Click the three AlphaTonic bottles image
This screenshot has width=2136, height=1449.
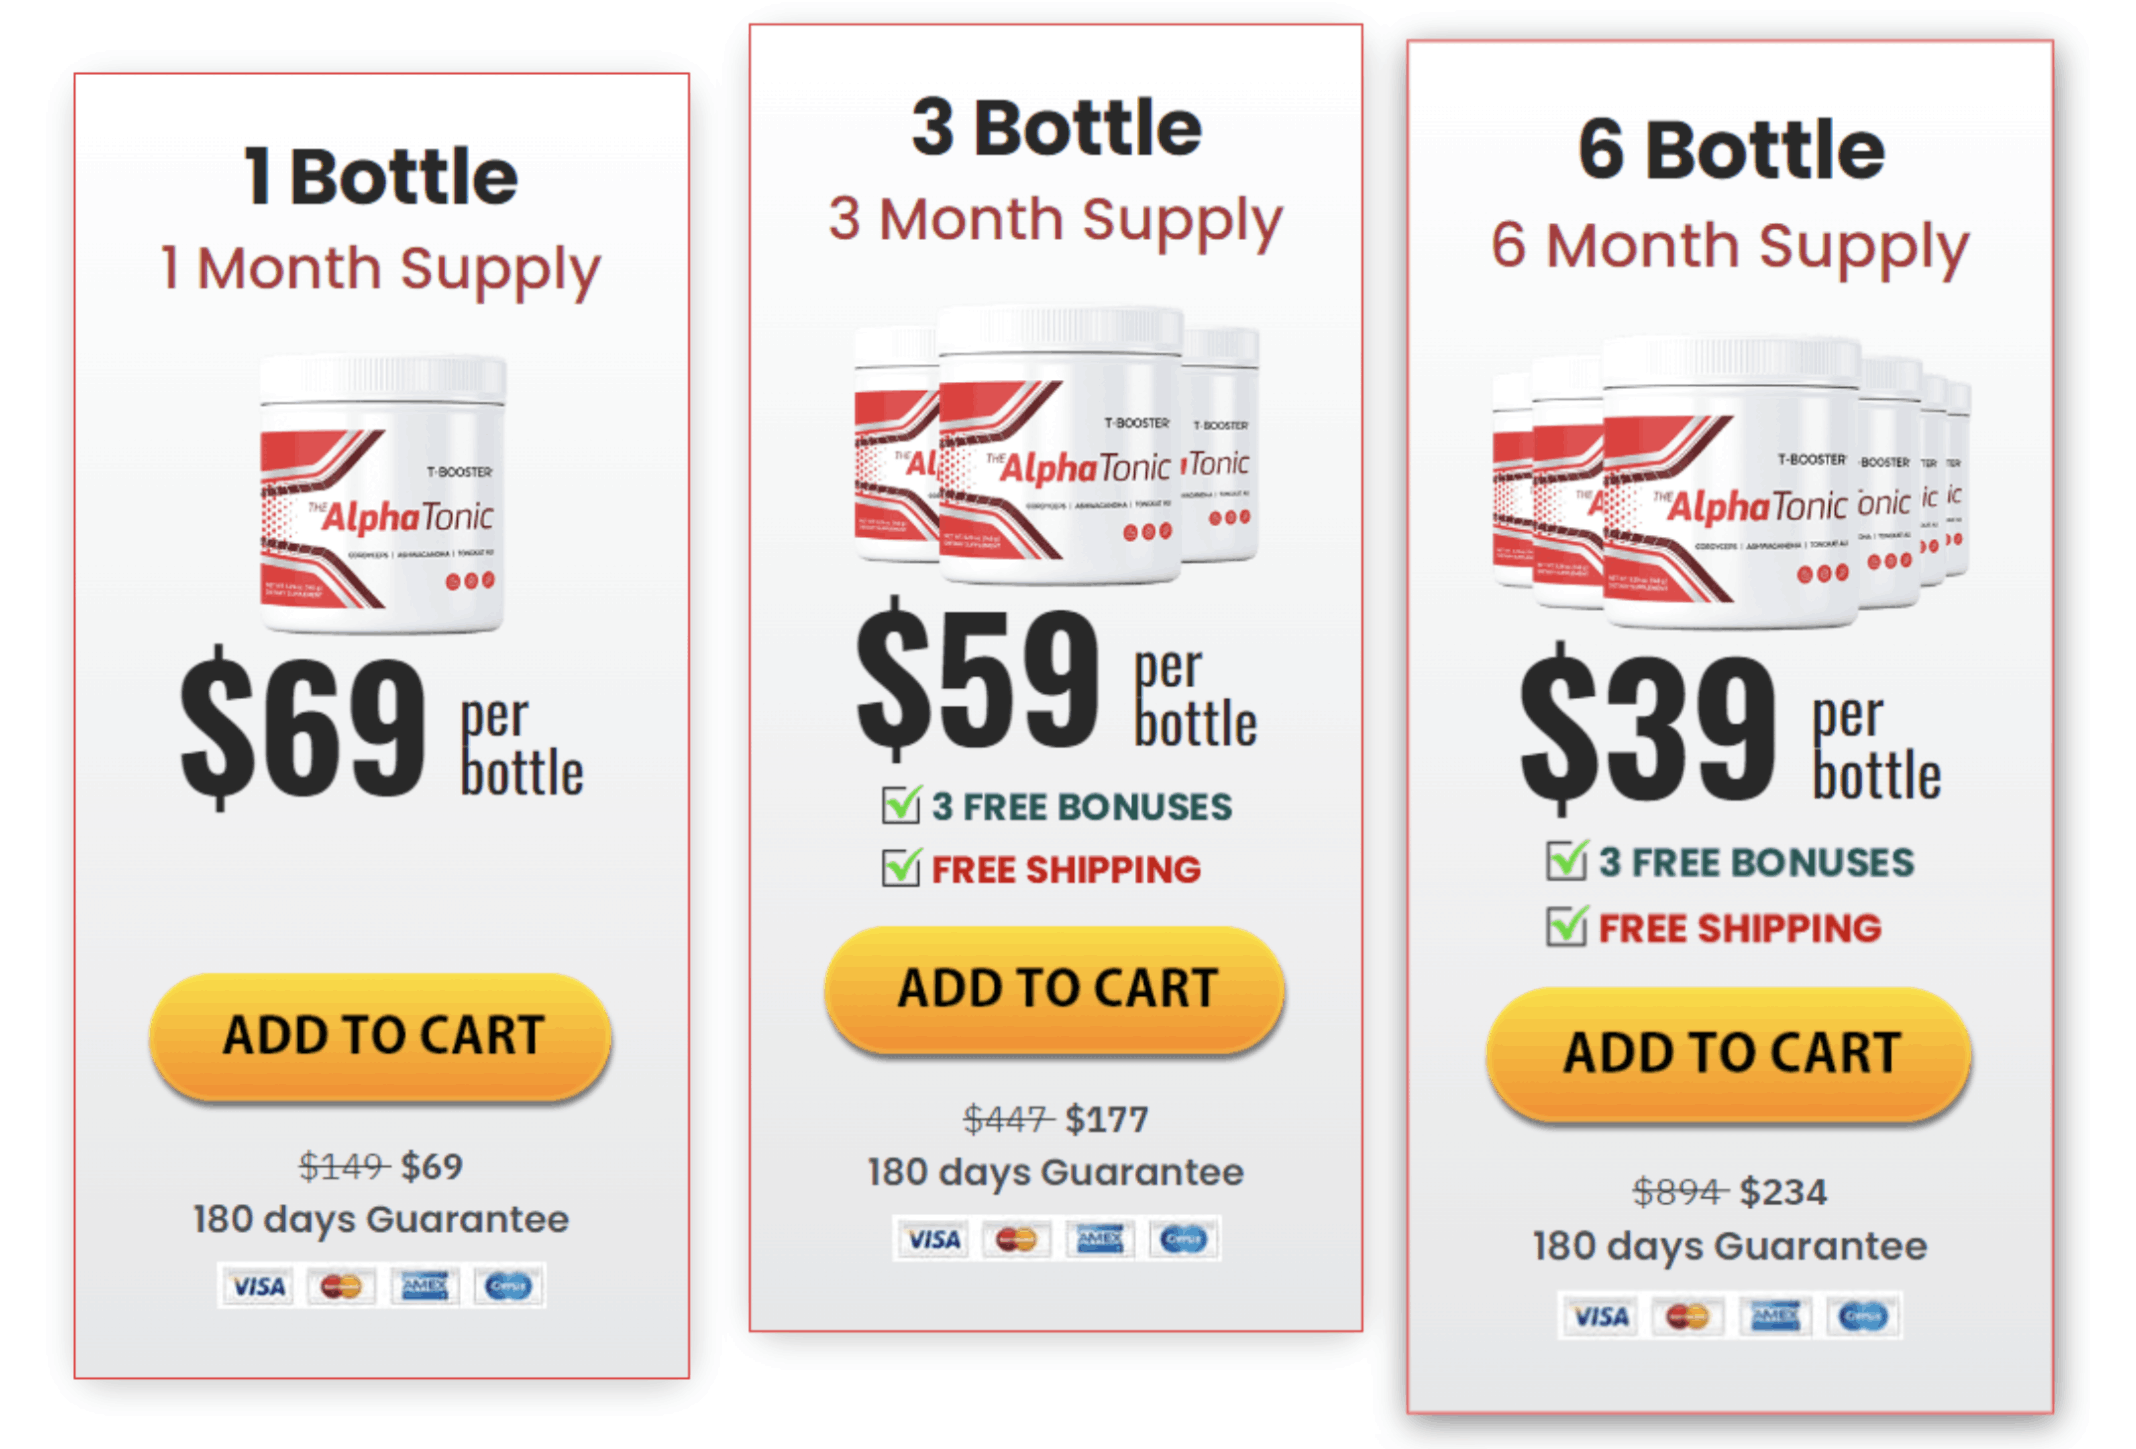pyautogui.click(x=1056, y=446)
